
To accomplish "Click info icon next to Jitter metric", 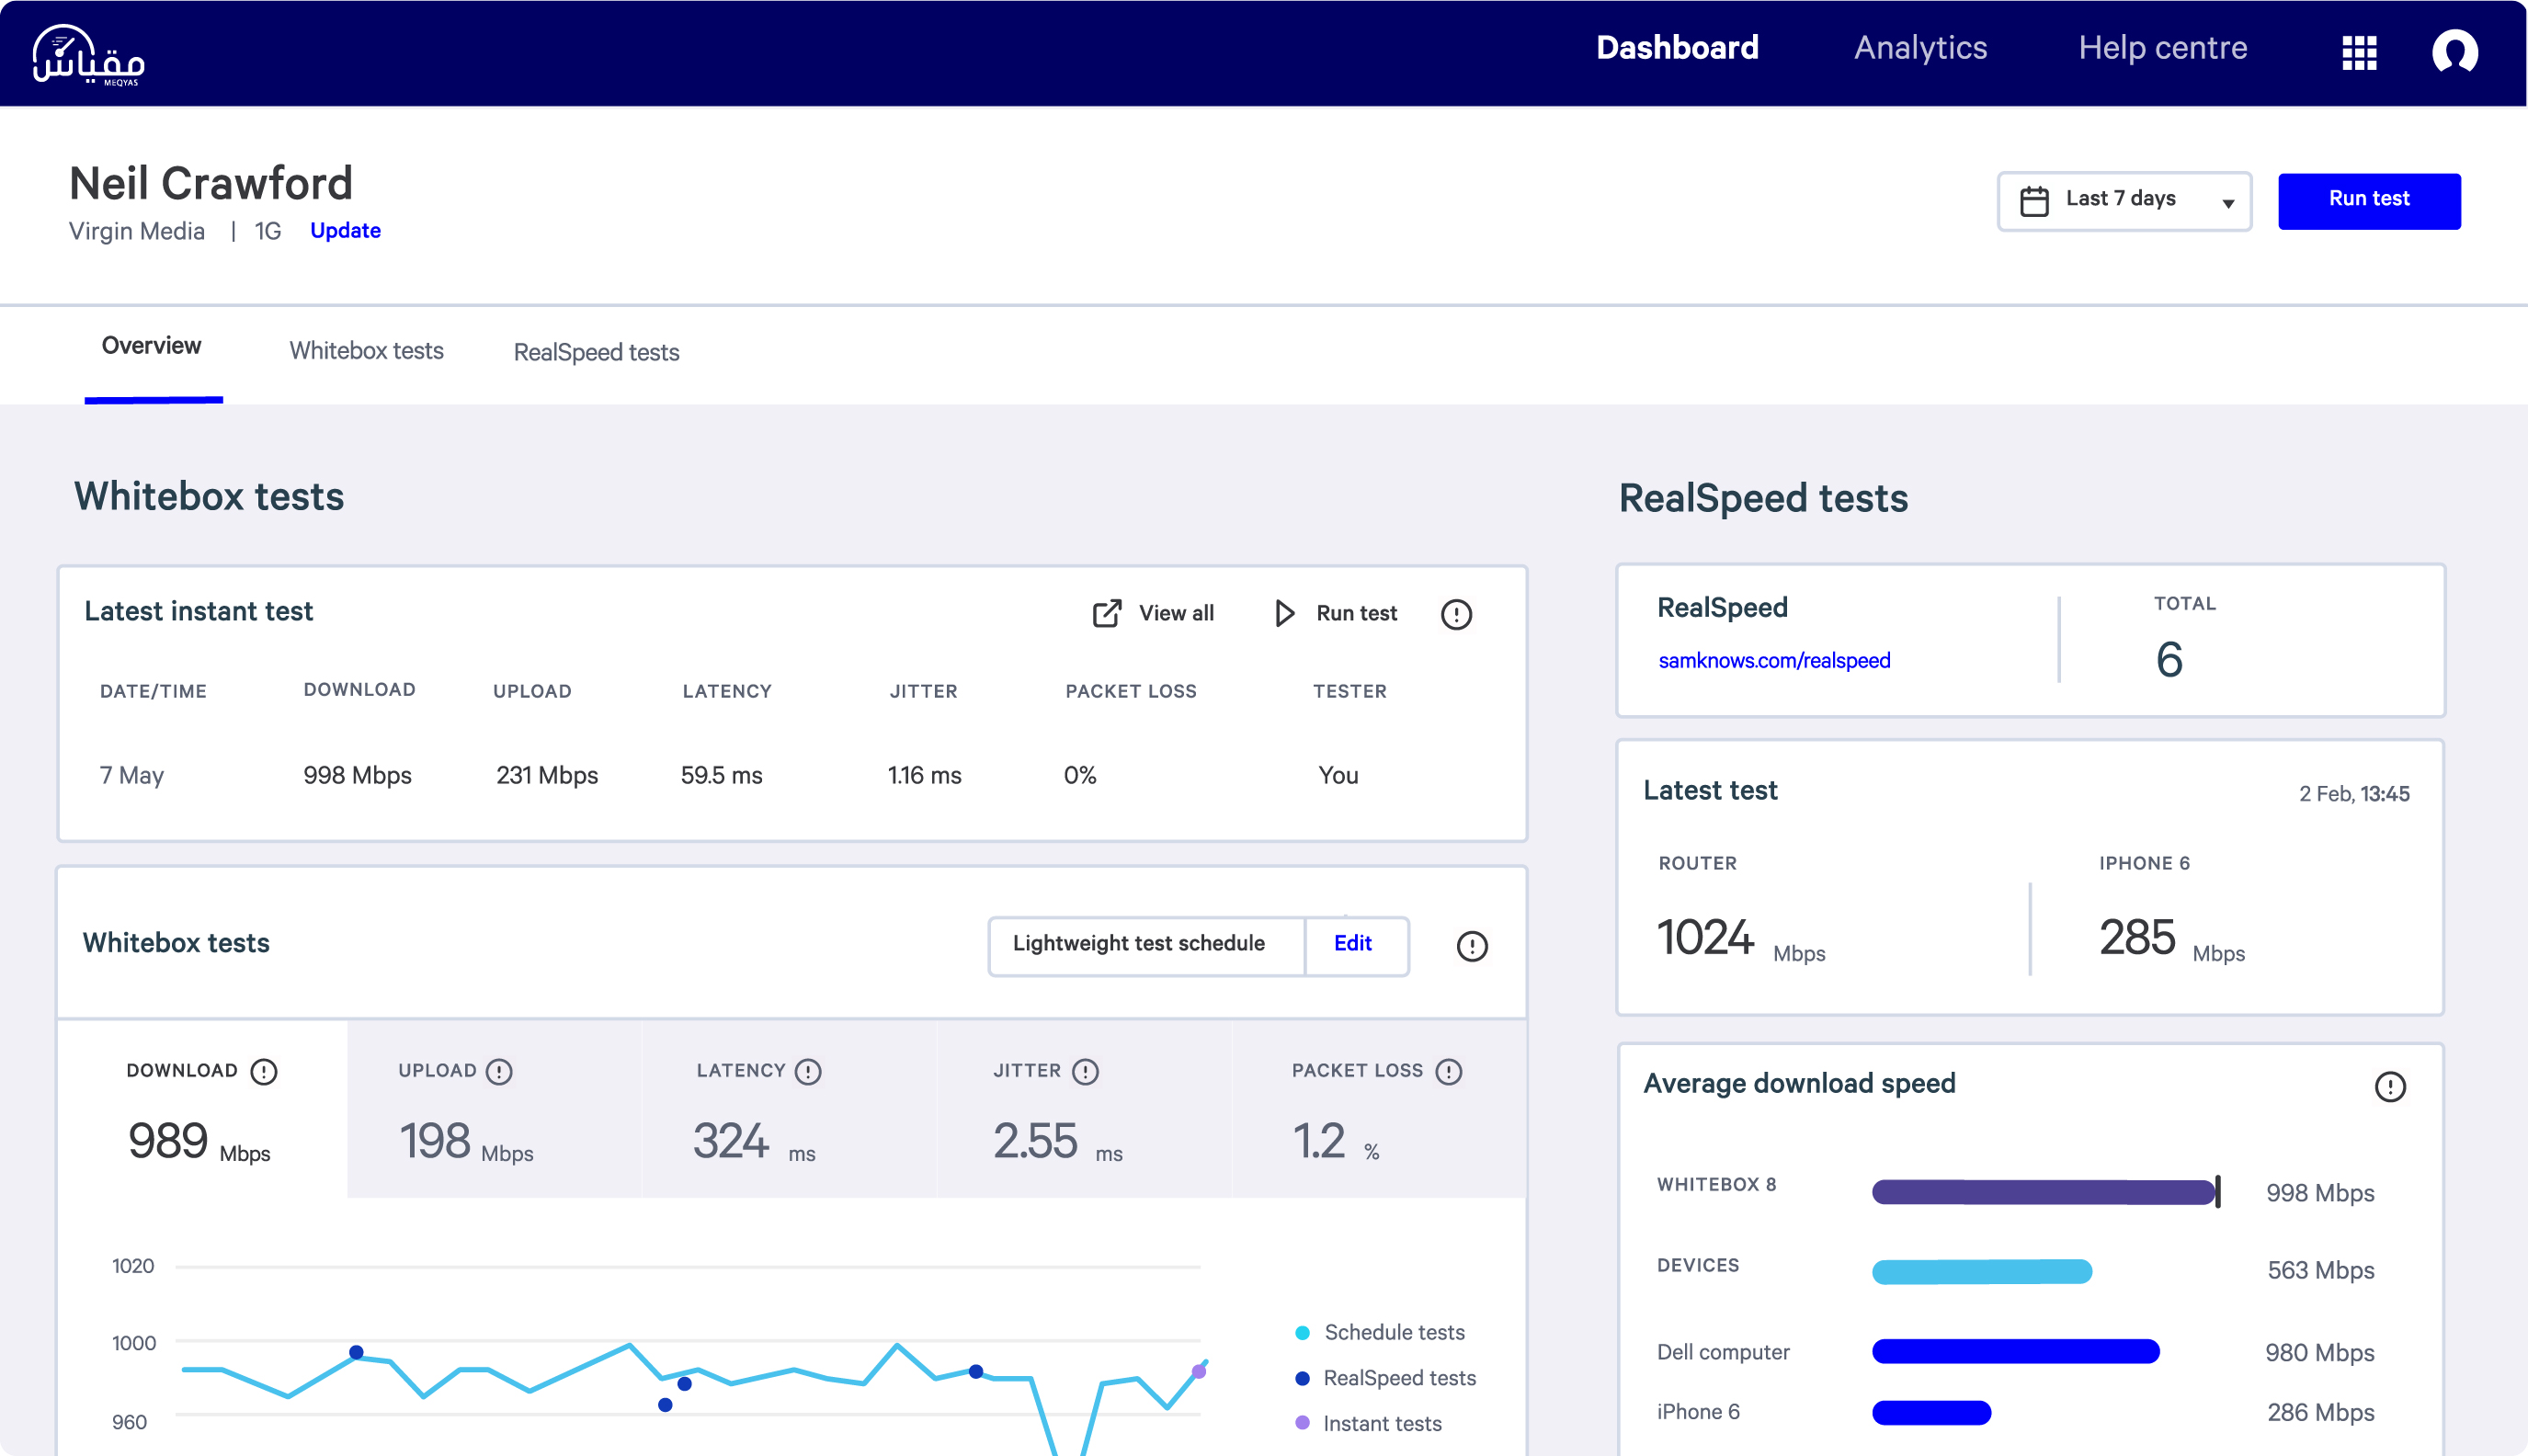I will pos(1085,1072).
